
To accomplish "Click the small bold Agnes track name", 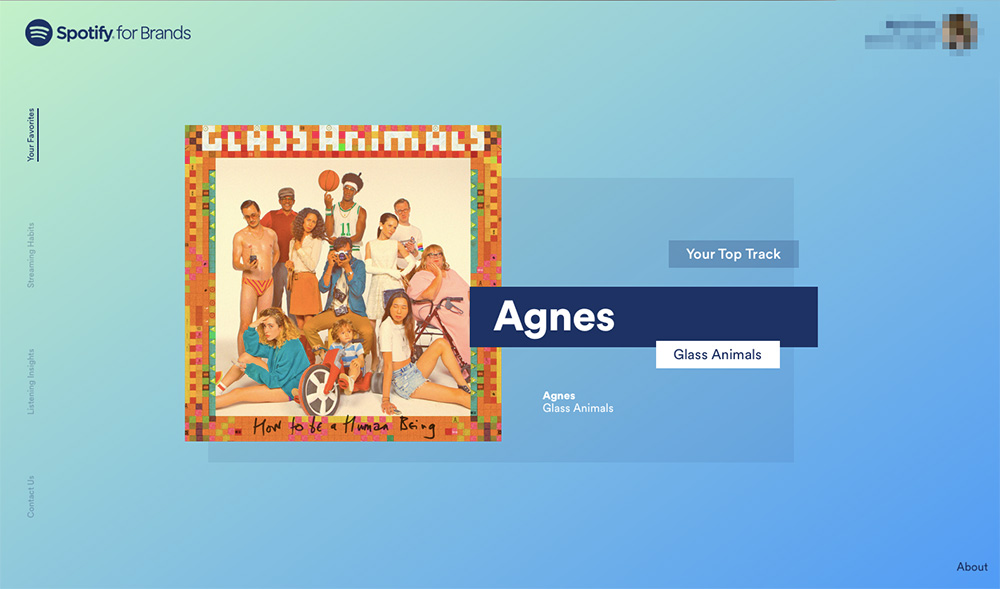I will (559, 396).
